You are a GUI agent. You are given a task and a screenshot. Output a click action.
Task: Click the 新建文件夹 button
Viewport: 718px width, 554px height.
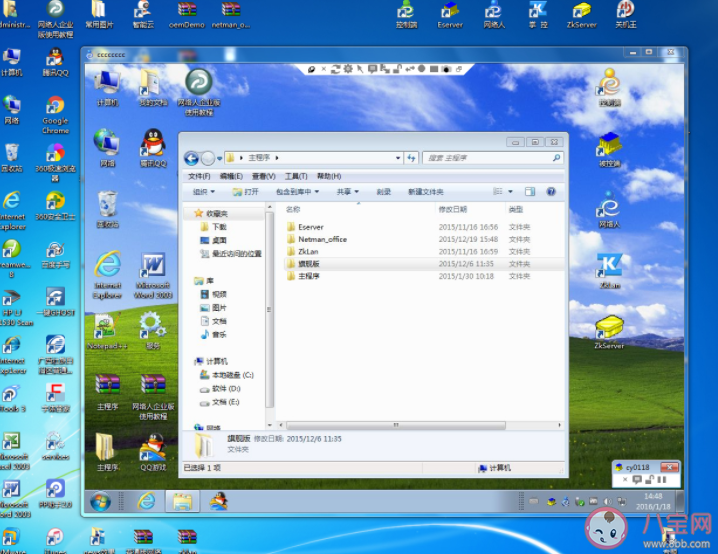[425, 191]
